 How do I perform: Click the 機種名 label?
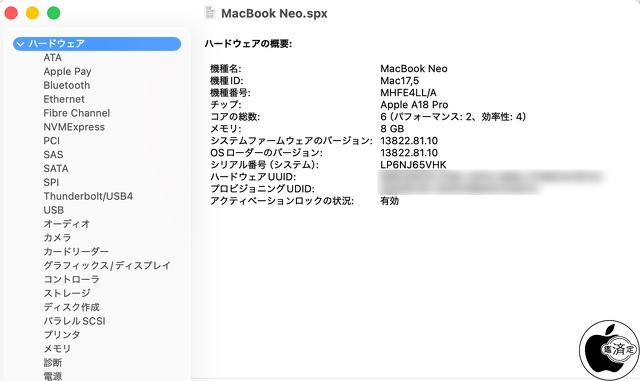point(226,69)
